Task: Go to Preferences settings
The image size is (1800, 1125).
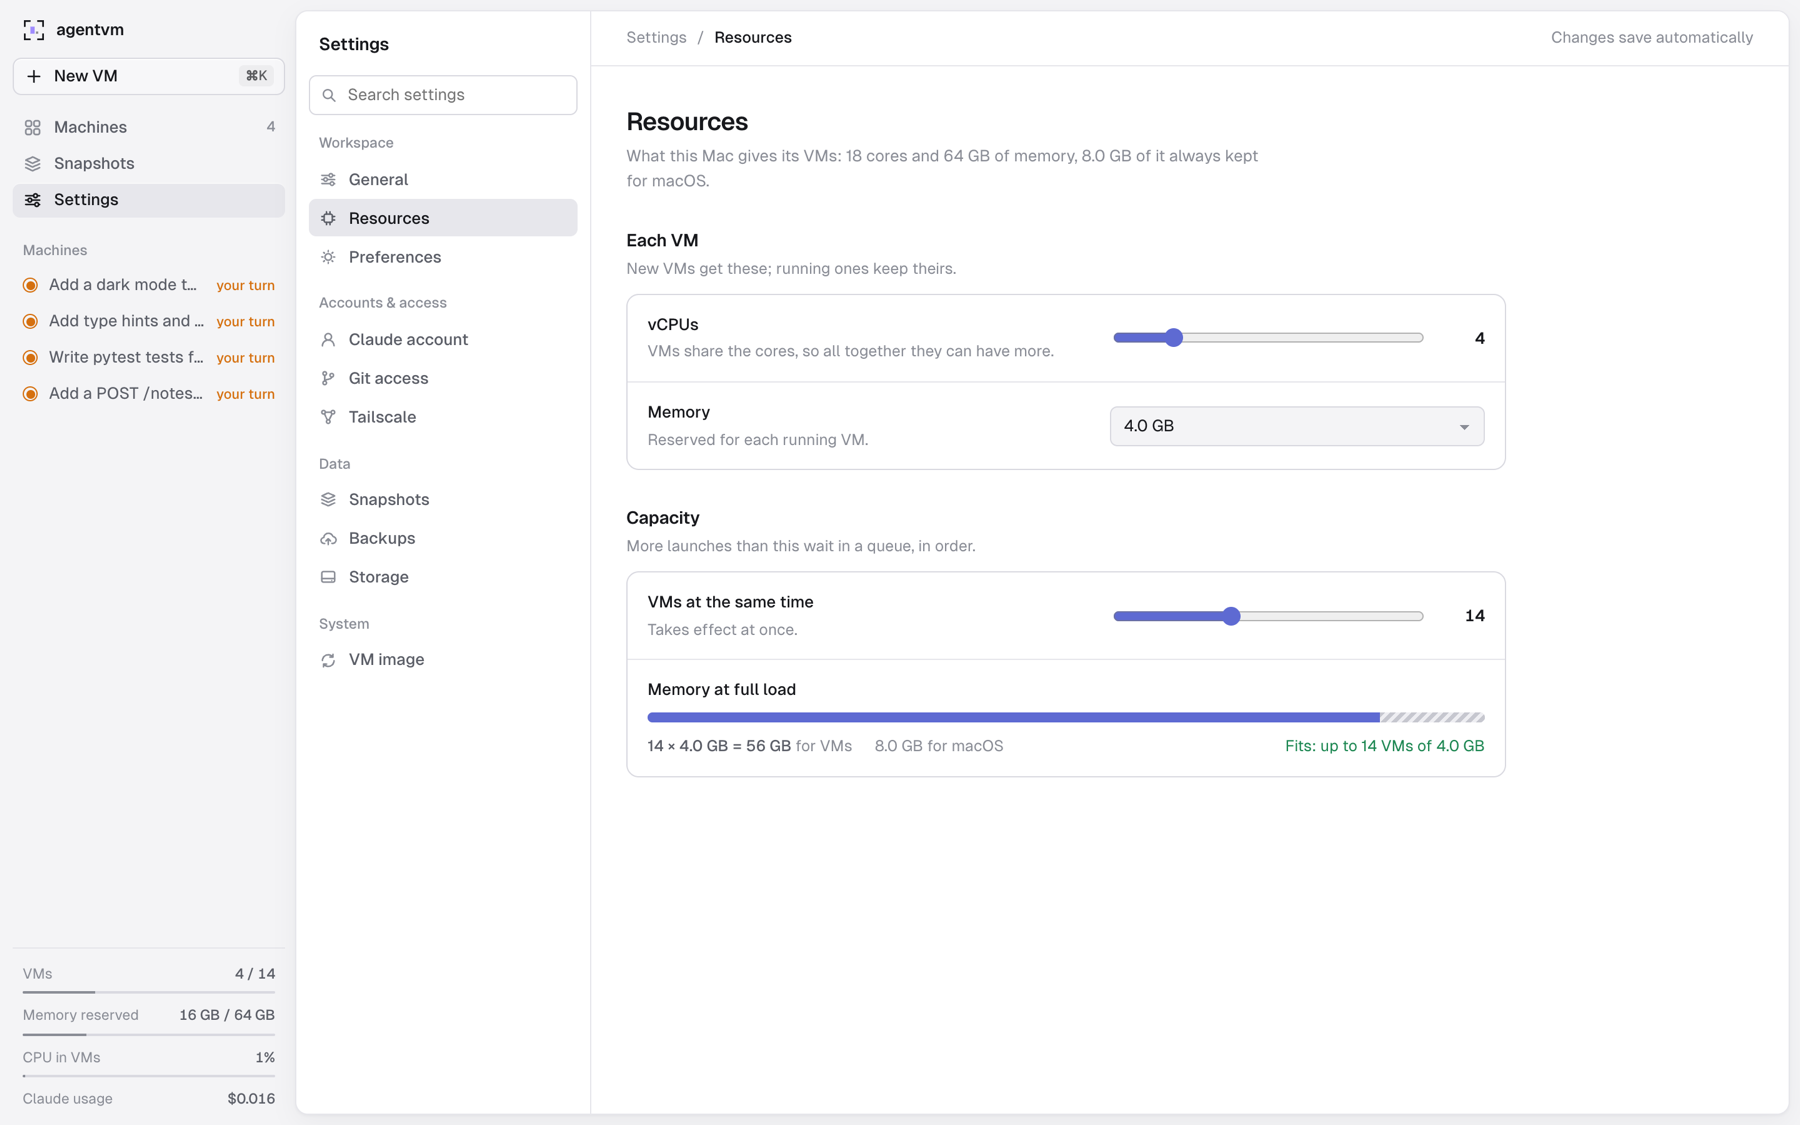Action: (x=443, y=257)
